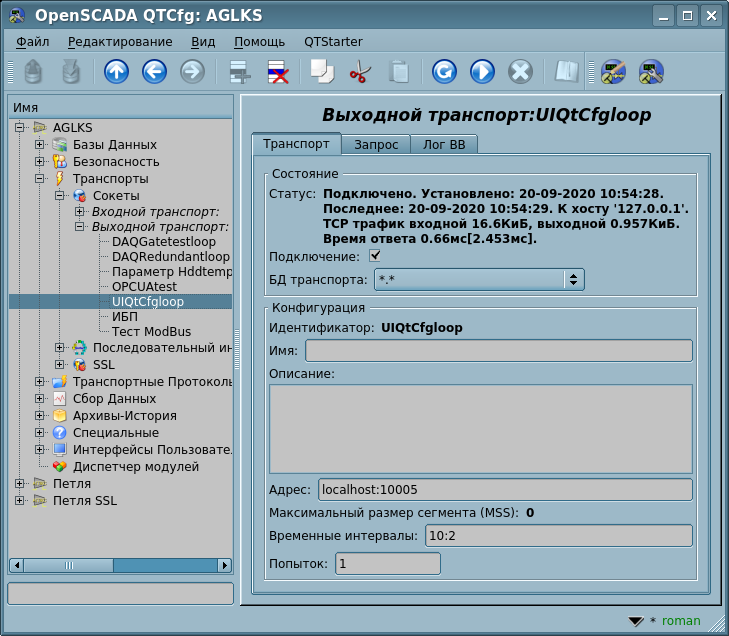Expand the Петля SSL node
This screenshot has width=729, height=636.
coord(20,500)
